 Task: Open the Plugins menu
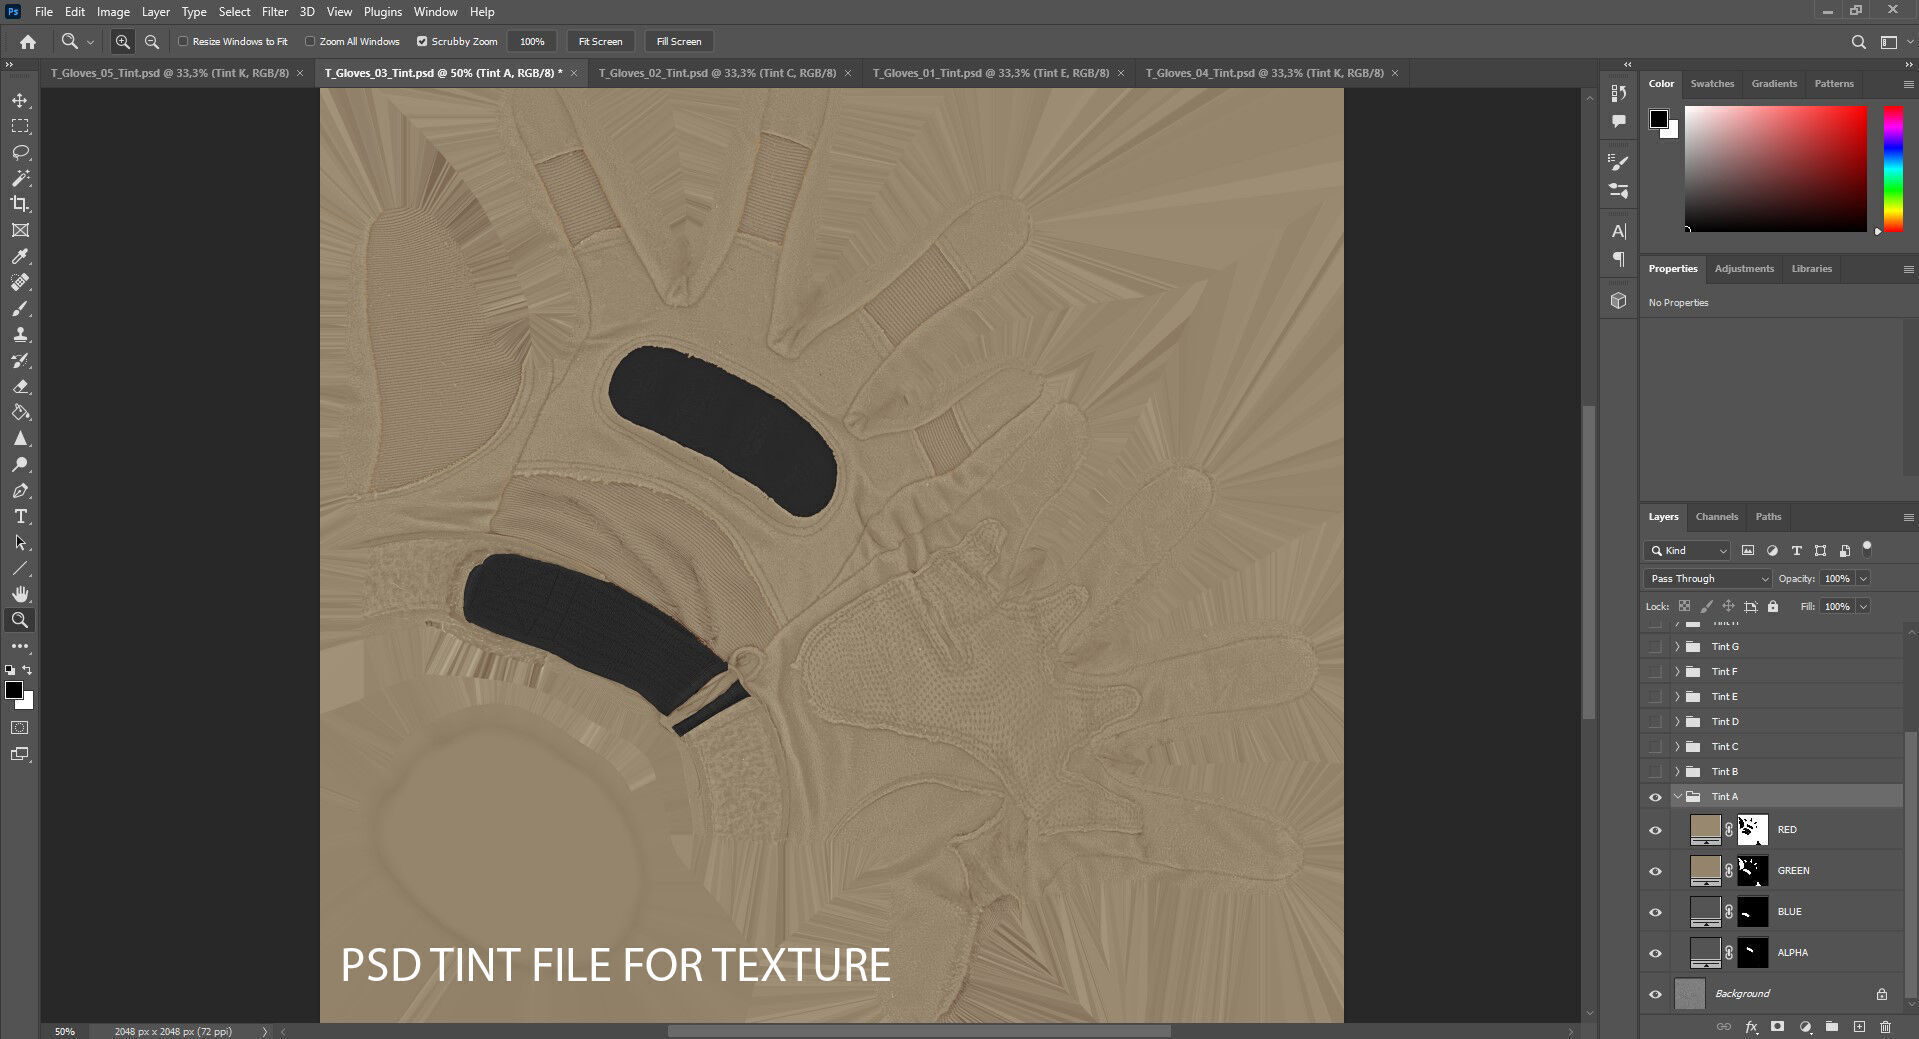click(383, 12)
